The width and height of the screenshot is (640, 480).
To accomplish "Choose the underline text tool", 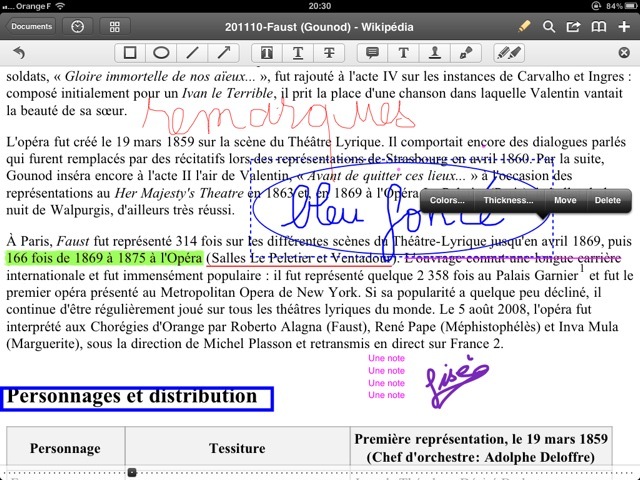I will (x=298, y=52).
